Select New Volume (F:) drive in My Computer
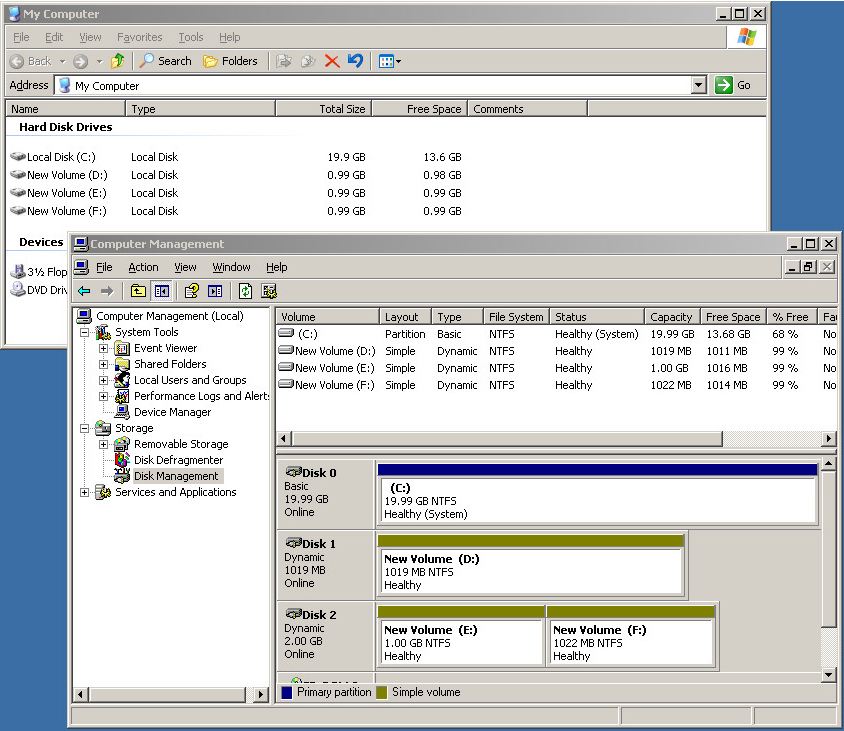Screen dimensions: 844x731 [59, 211]
